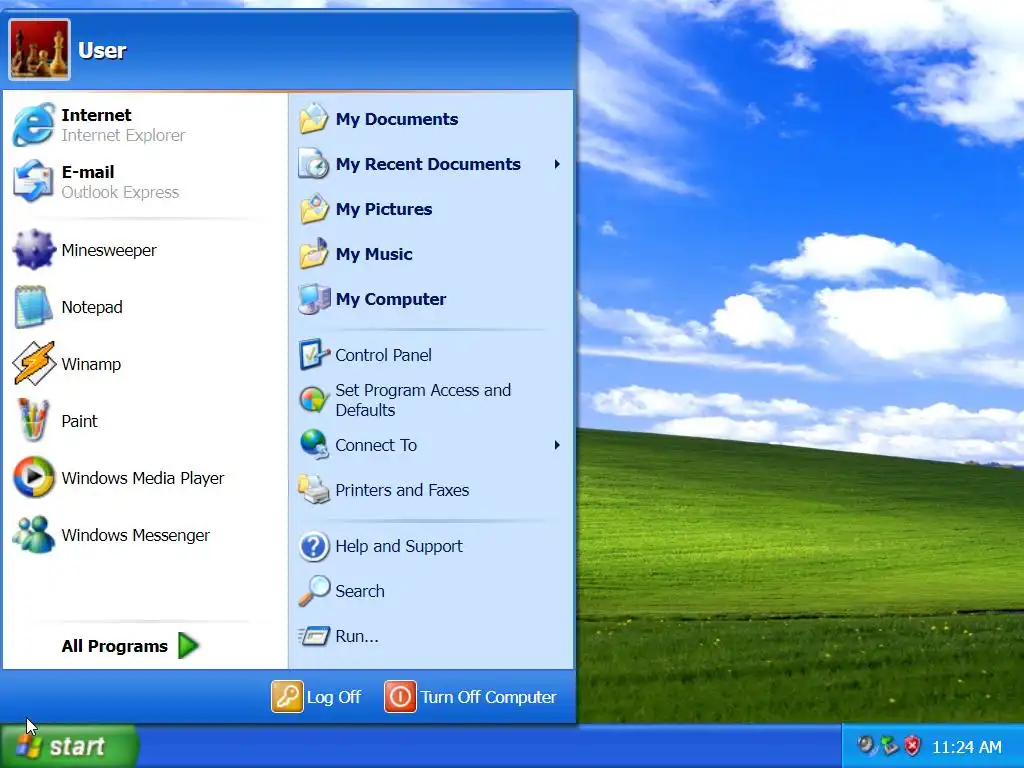Click the Notepad icon
The height and width of the screenshot is (768, 1024).
click(33, 306)
